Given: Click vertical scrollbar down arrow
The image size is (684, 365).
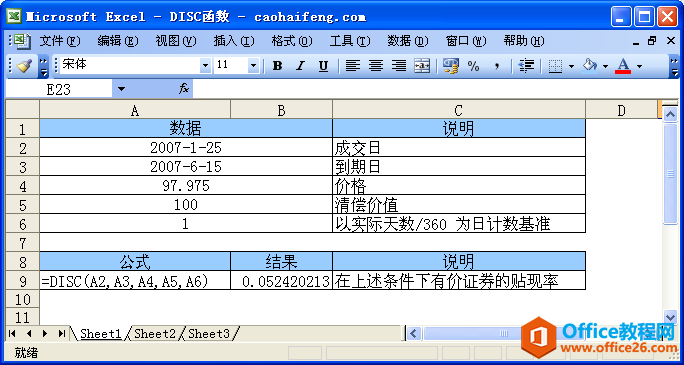Looking at the screenshot, I should point(670,317).
